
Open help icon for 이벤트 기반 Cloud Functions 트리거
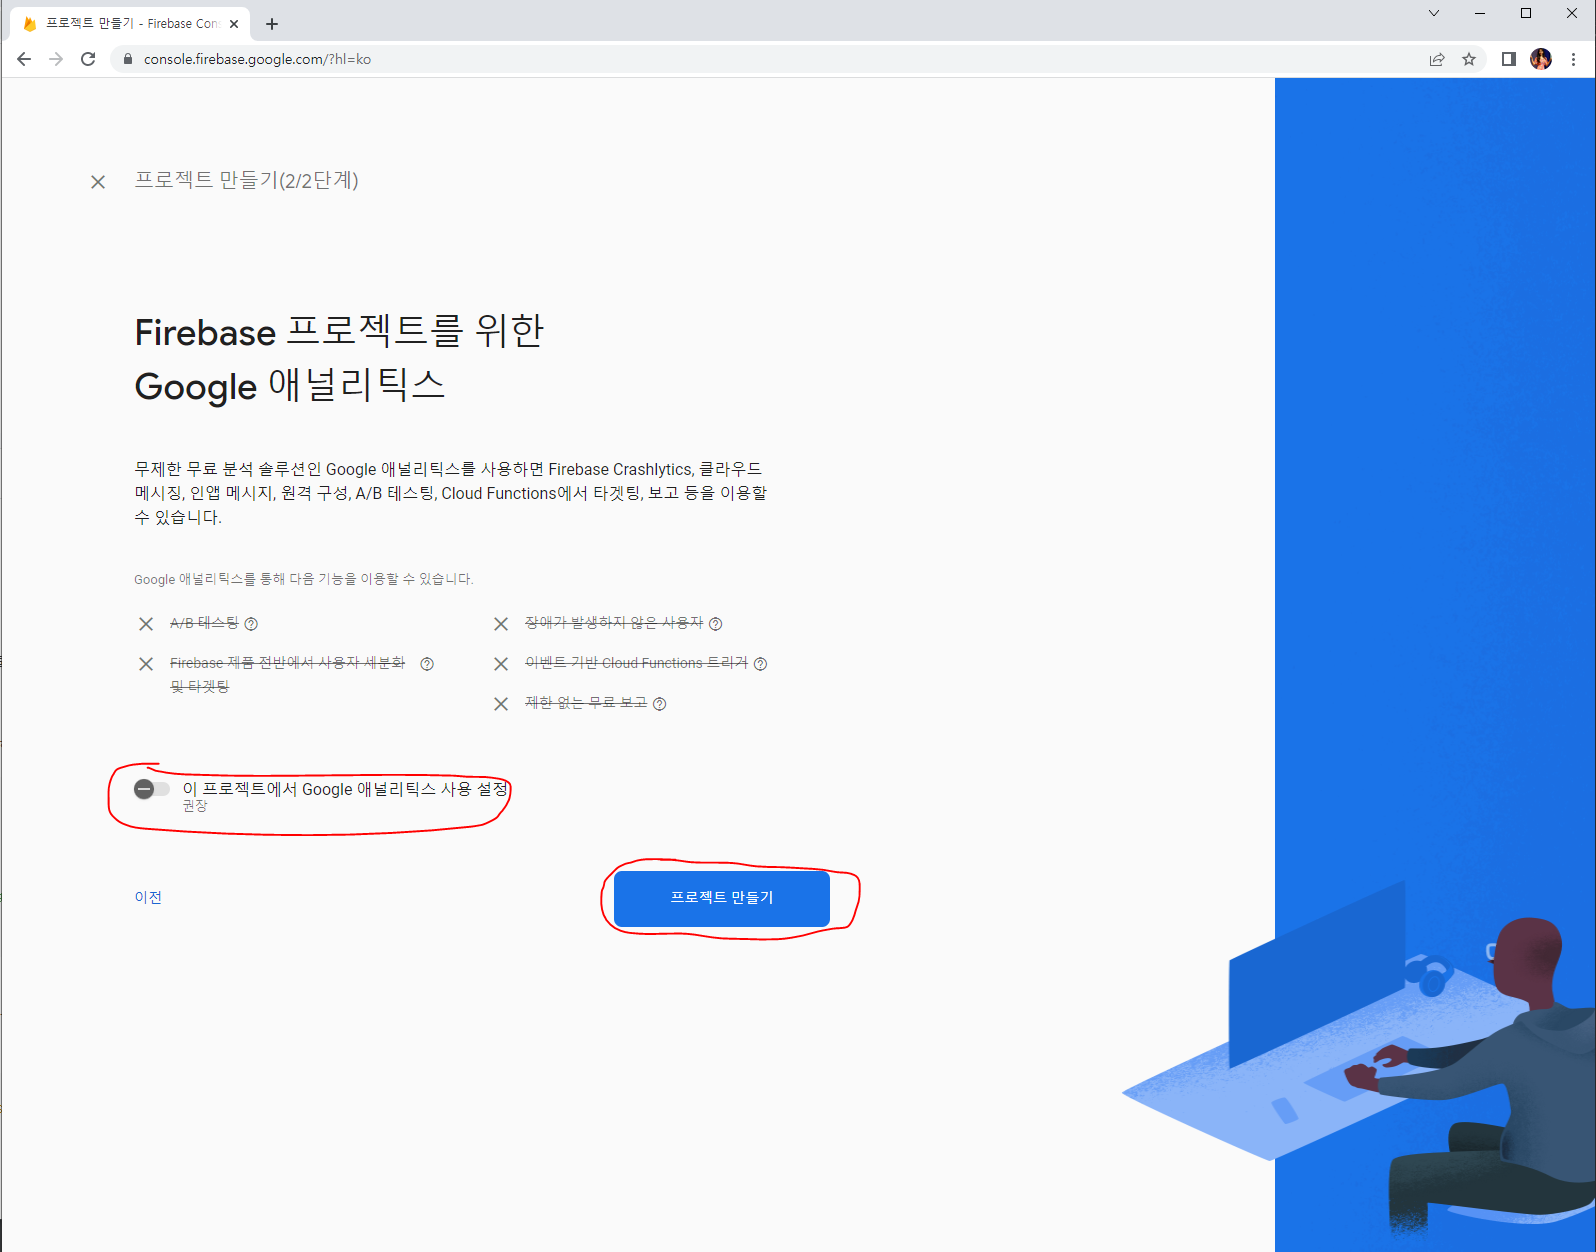(x=760, y=664)
